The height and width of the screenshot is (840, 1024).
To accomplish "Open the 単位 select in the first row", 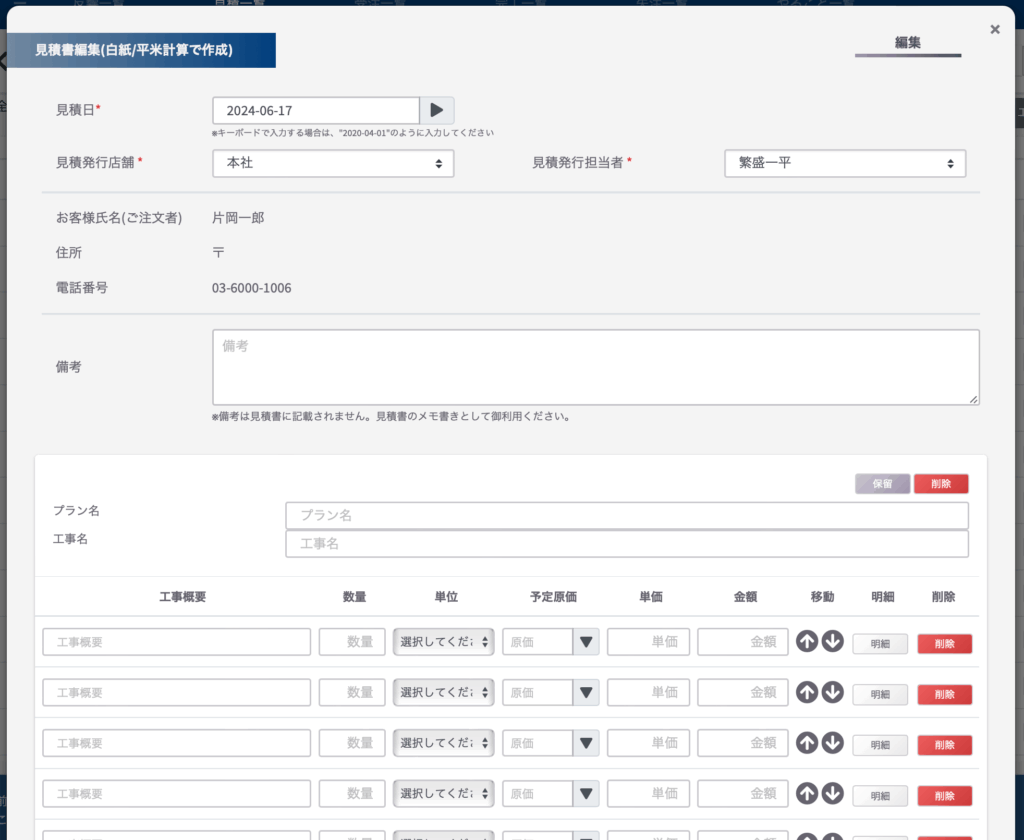I will [x=443, y=642].
